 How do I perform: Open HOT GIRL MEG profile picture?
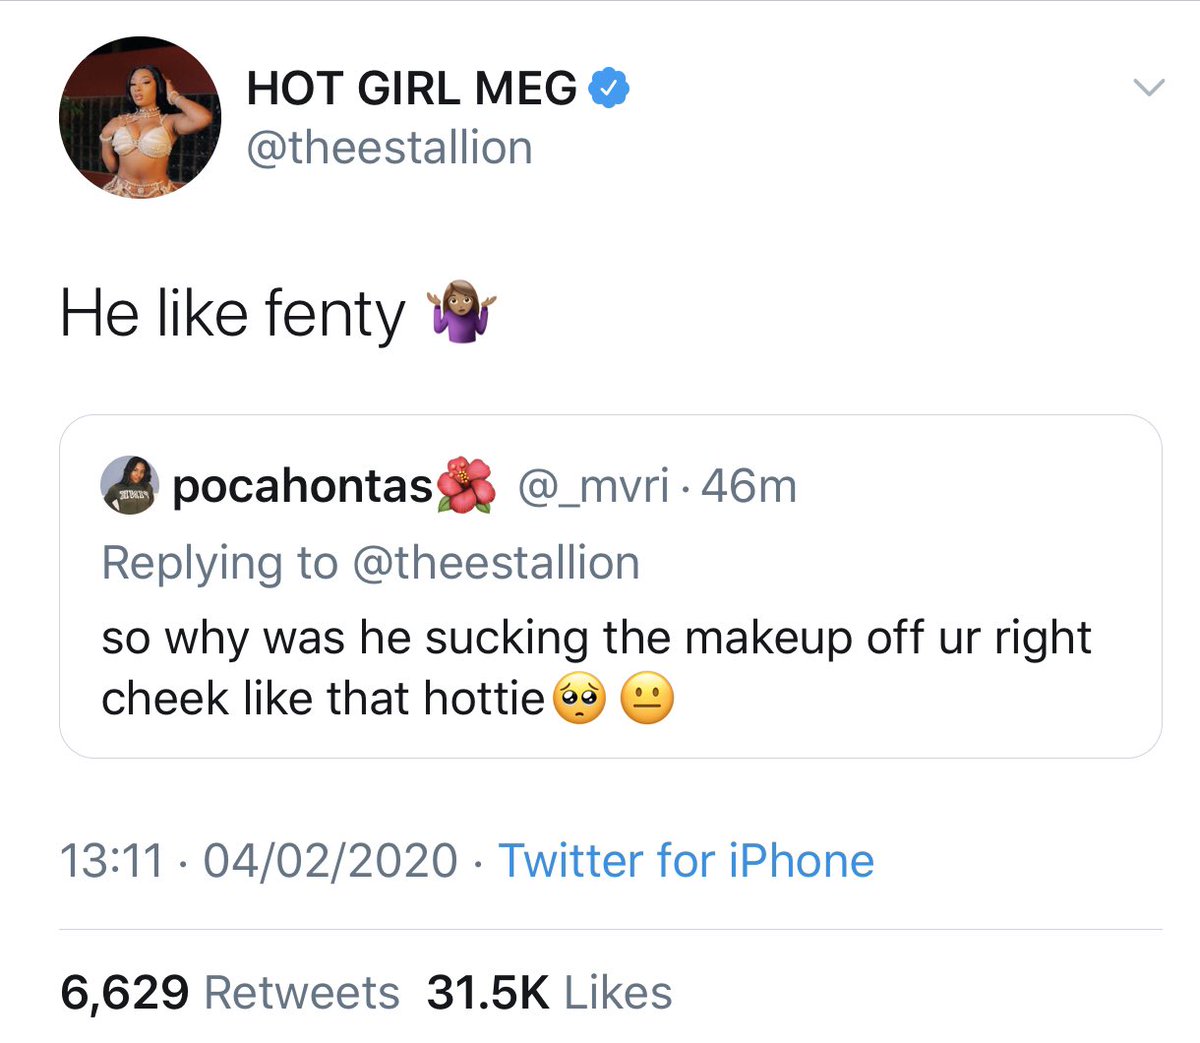[139, 117]
